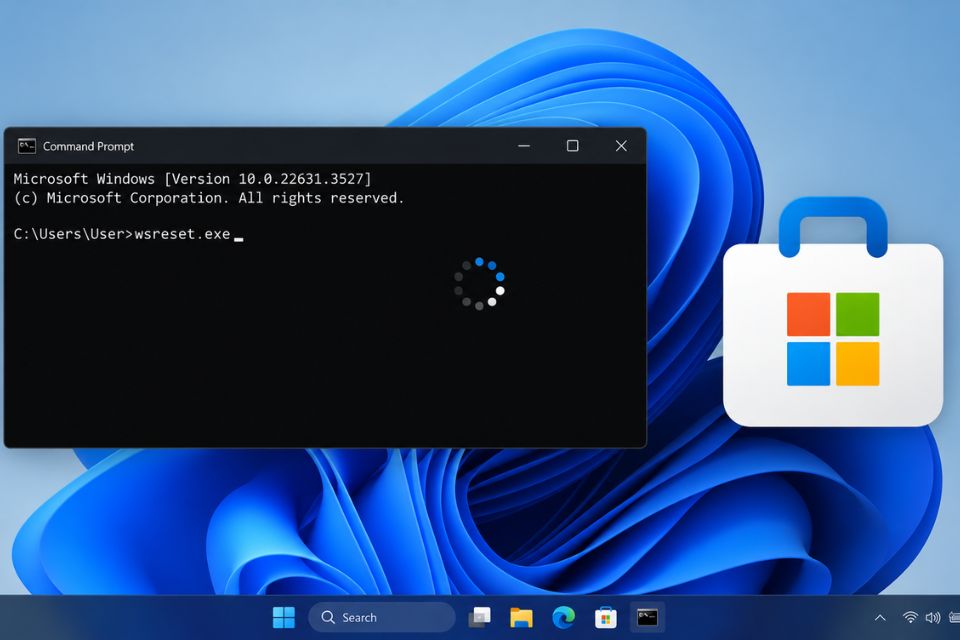Show hidden system tray icons
This screenshot has height=640, width=960.
coord(880,617)
